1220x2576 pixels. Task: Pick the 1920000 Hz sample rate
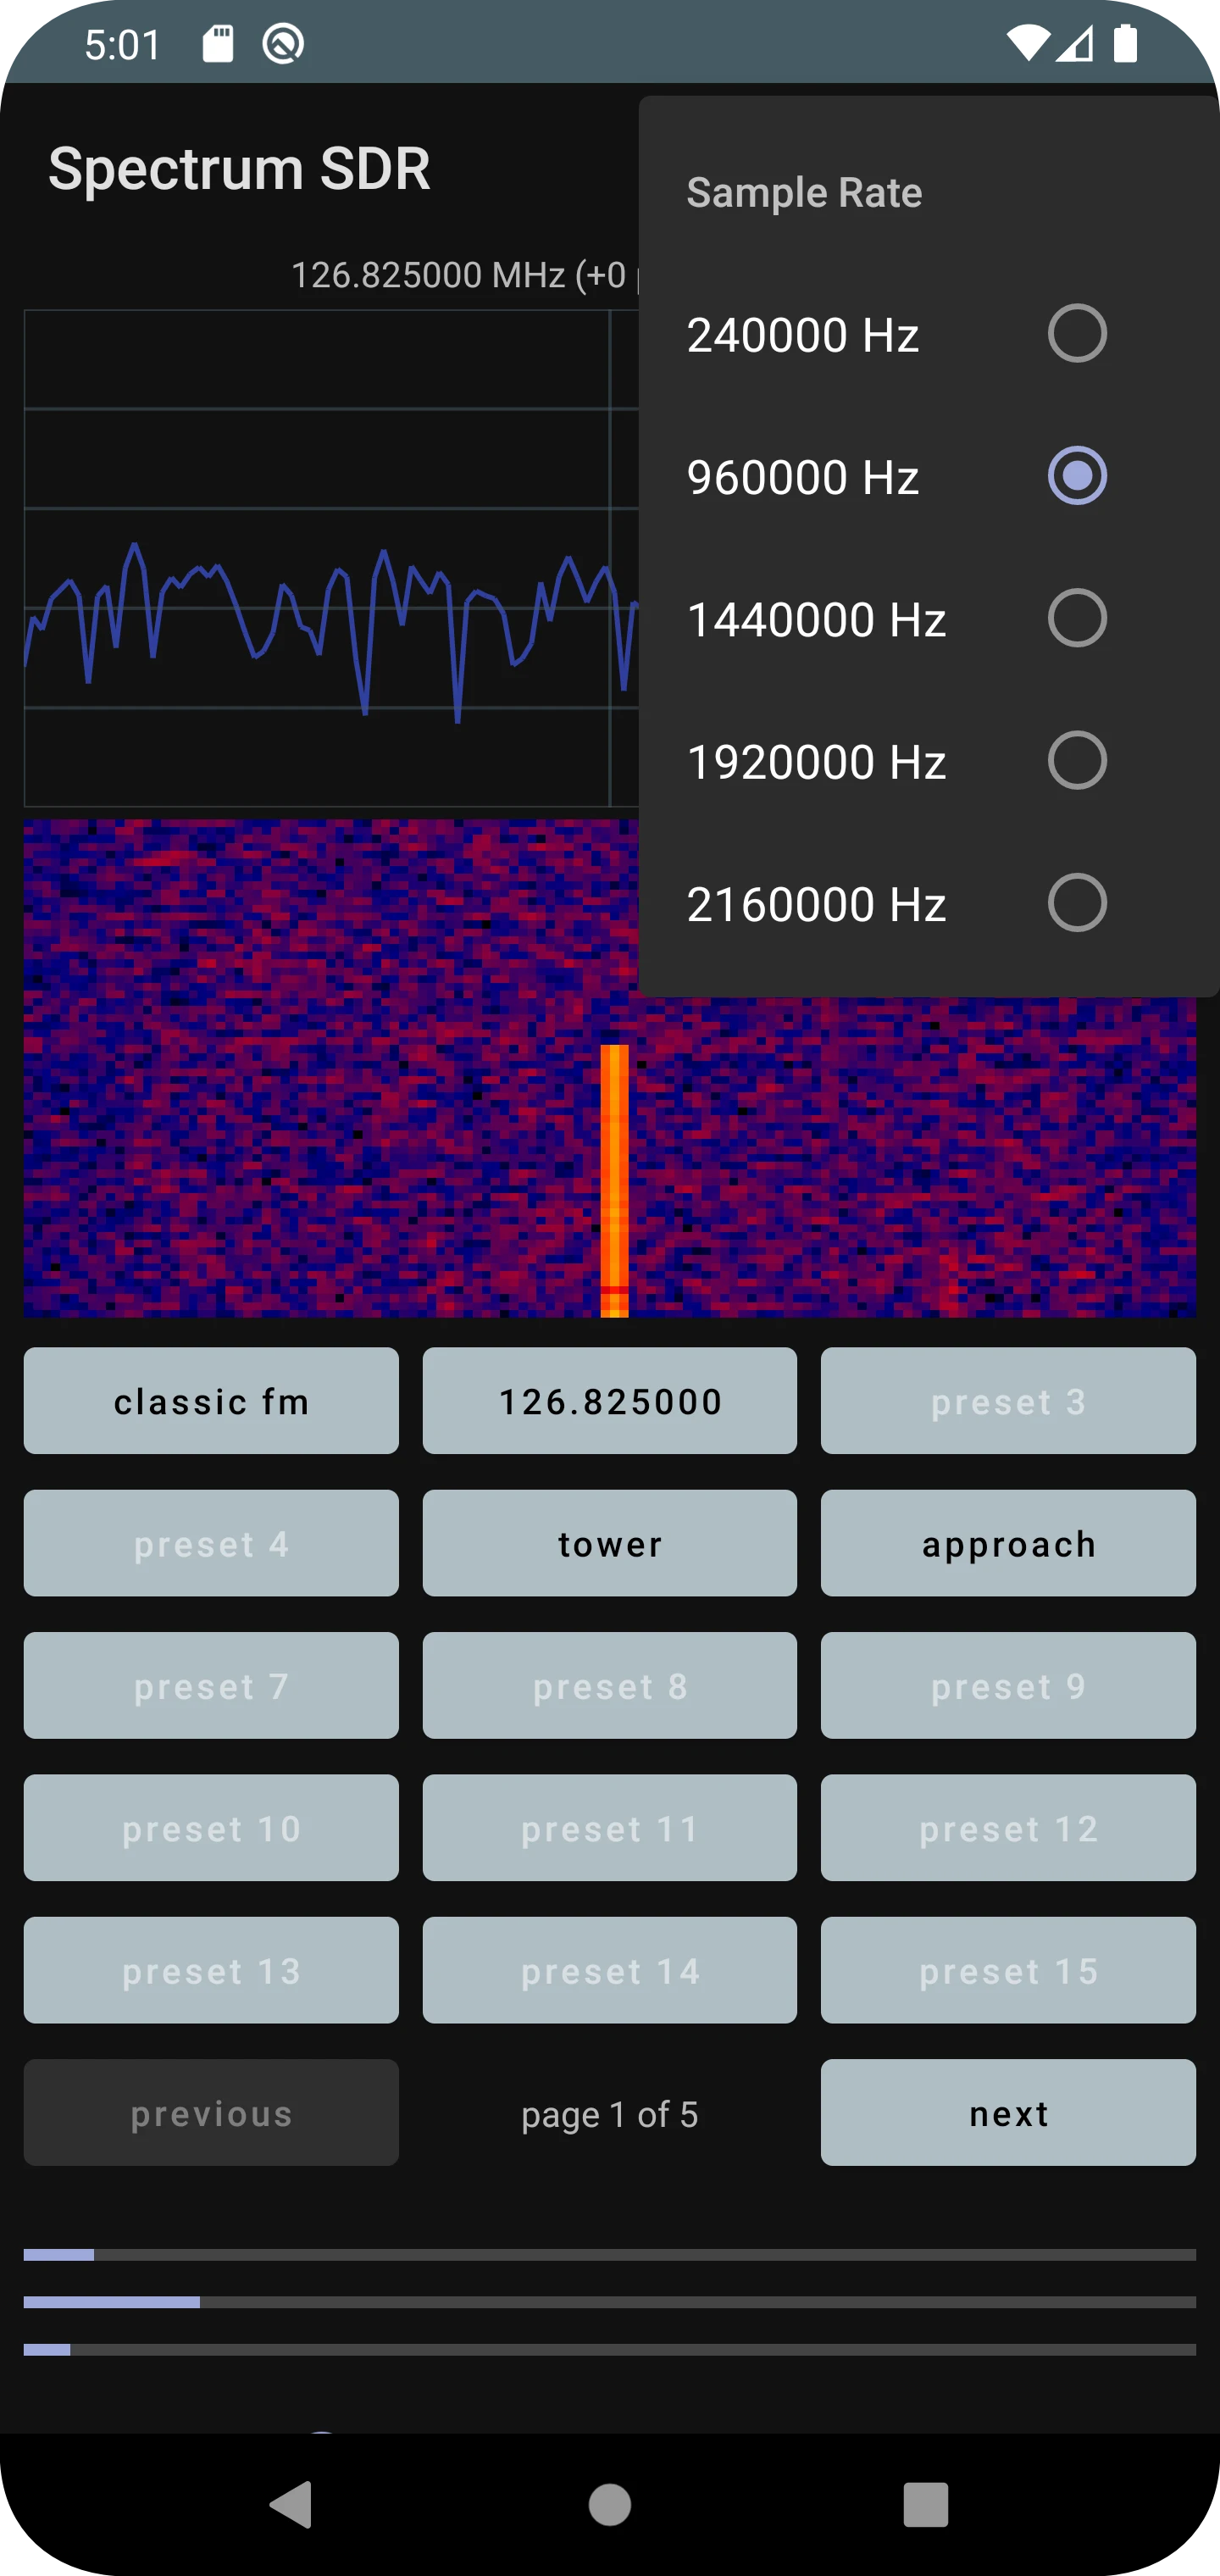(x=929, y=761)
